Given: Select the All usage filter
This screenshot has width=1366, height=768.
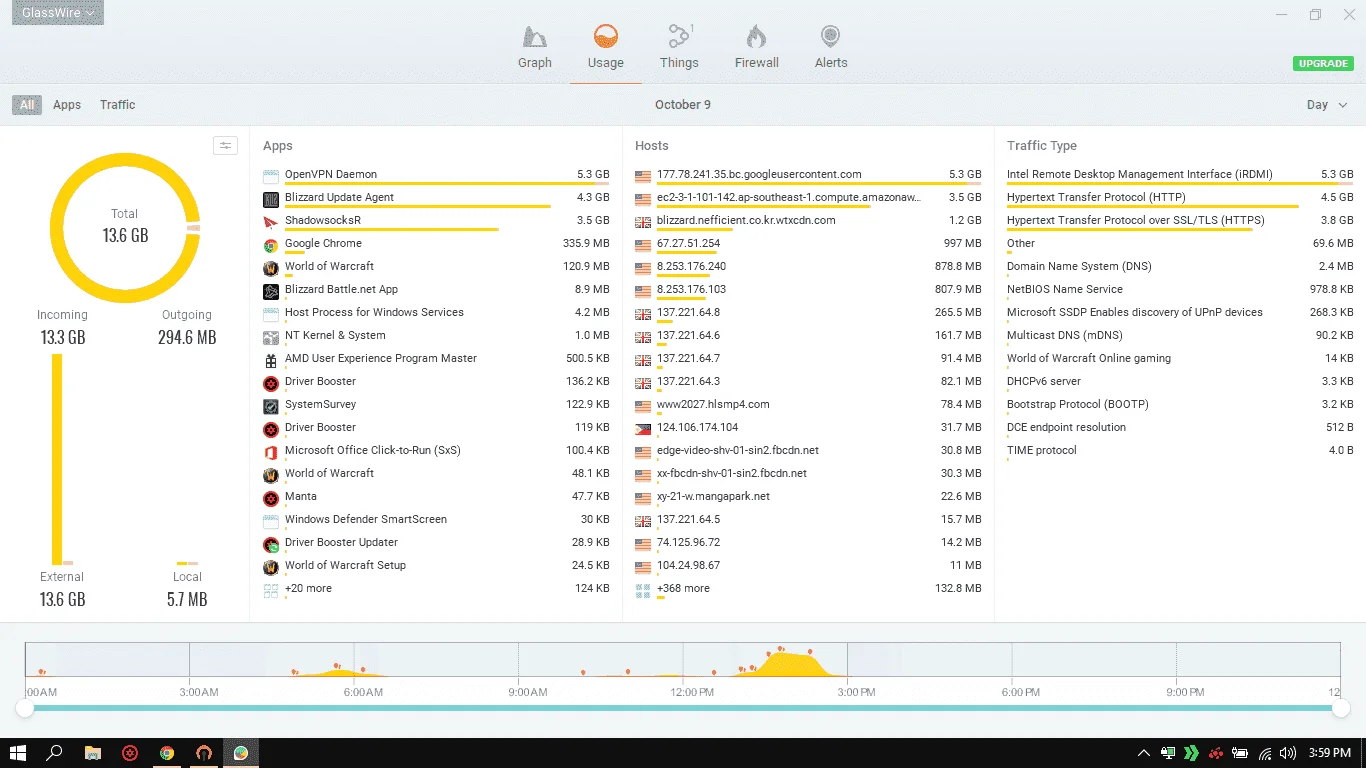Looking at the screenshot, I should click(x=27, y=105).
